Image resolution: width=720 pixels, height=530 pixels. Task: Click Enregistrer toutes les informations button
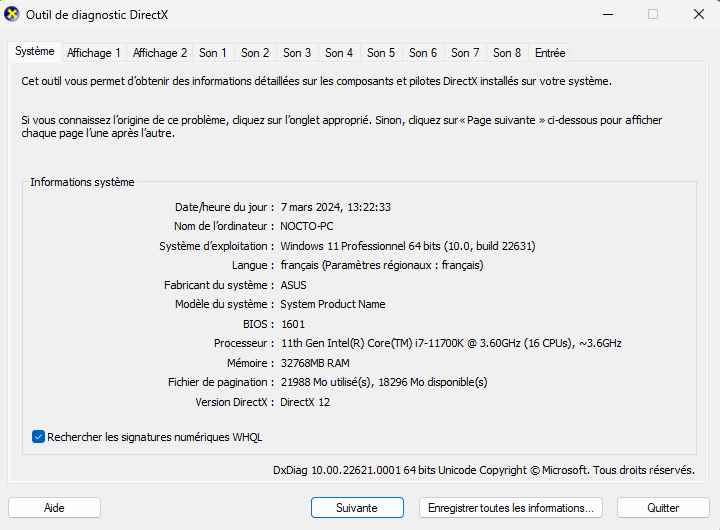(511, 507)
